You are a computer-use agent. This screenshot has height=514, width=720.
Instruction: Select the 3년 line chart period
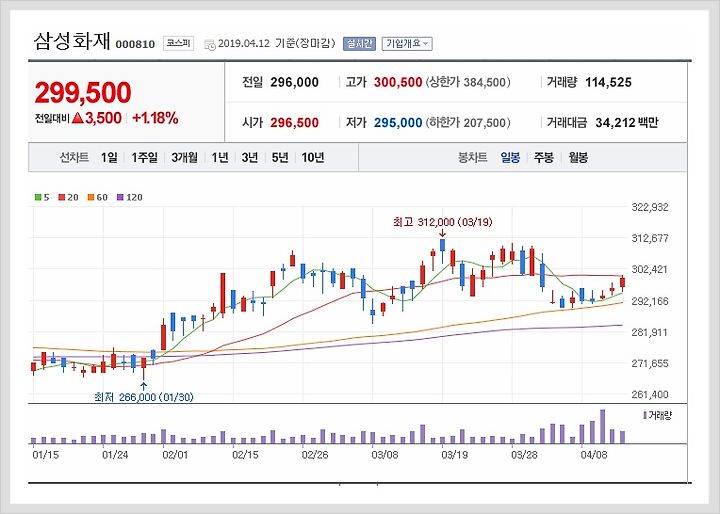pos(250,158)
